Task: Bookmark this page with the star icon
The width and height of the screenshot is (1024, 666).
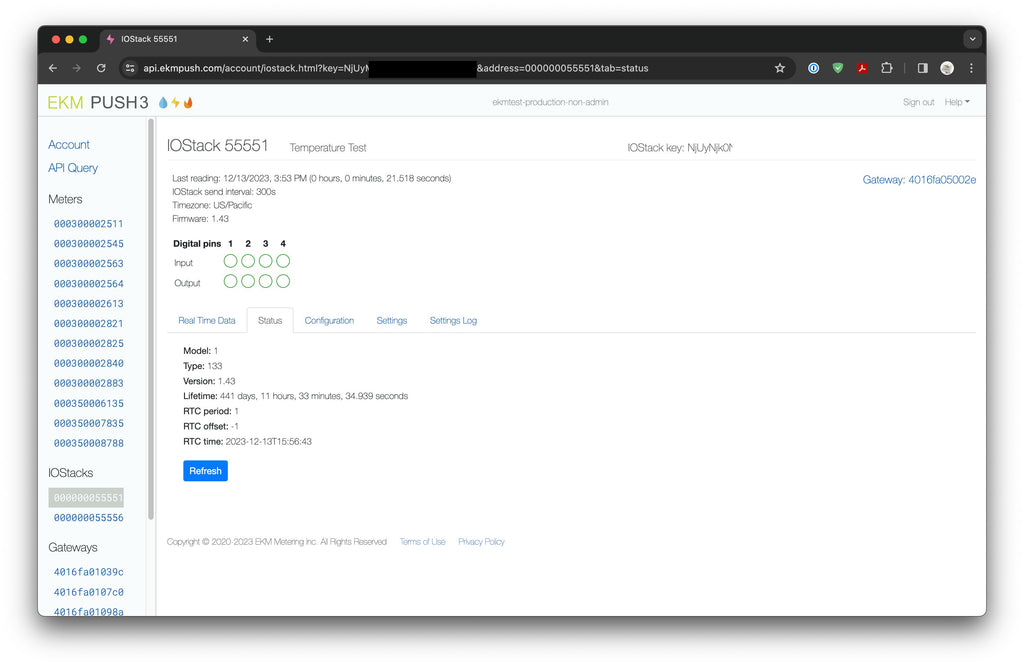Action: coord(780,68)
